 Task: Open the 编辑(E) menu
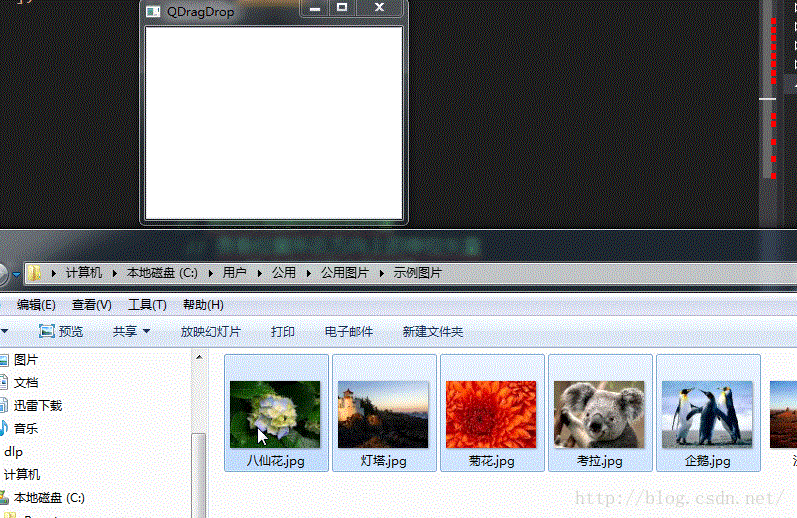36,304
